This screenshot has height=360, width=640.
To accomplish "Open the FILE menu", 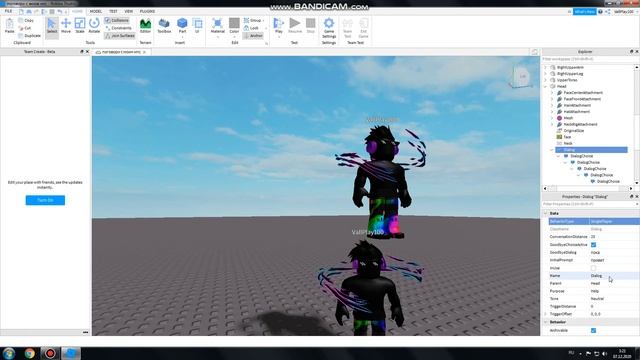I will pyautogui.click(x=8, y=11).
